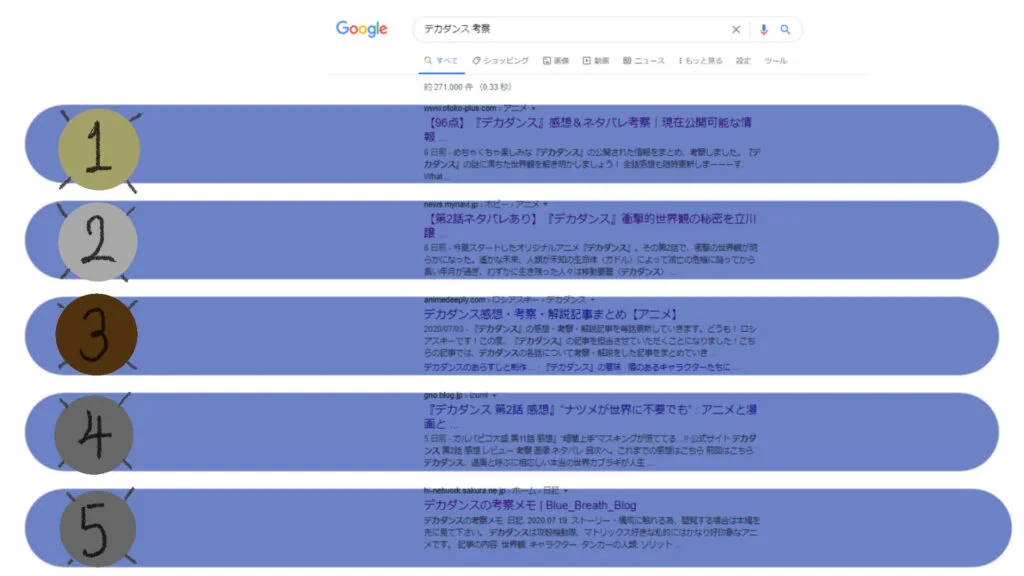Click the bronze number 3 rank badge
This screenshot has height=576, width=1024.
tap(96, 335)
